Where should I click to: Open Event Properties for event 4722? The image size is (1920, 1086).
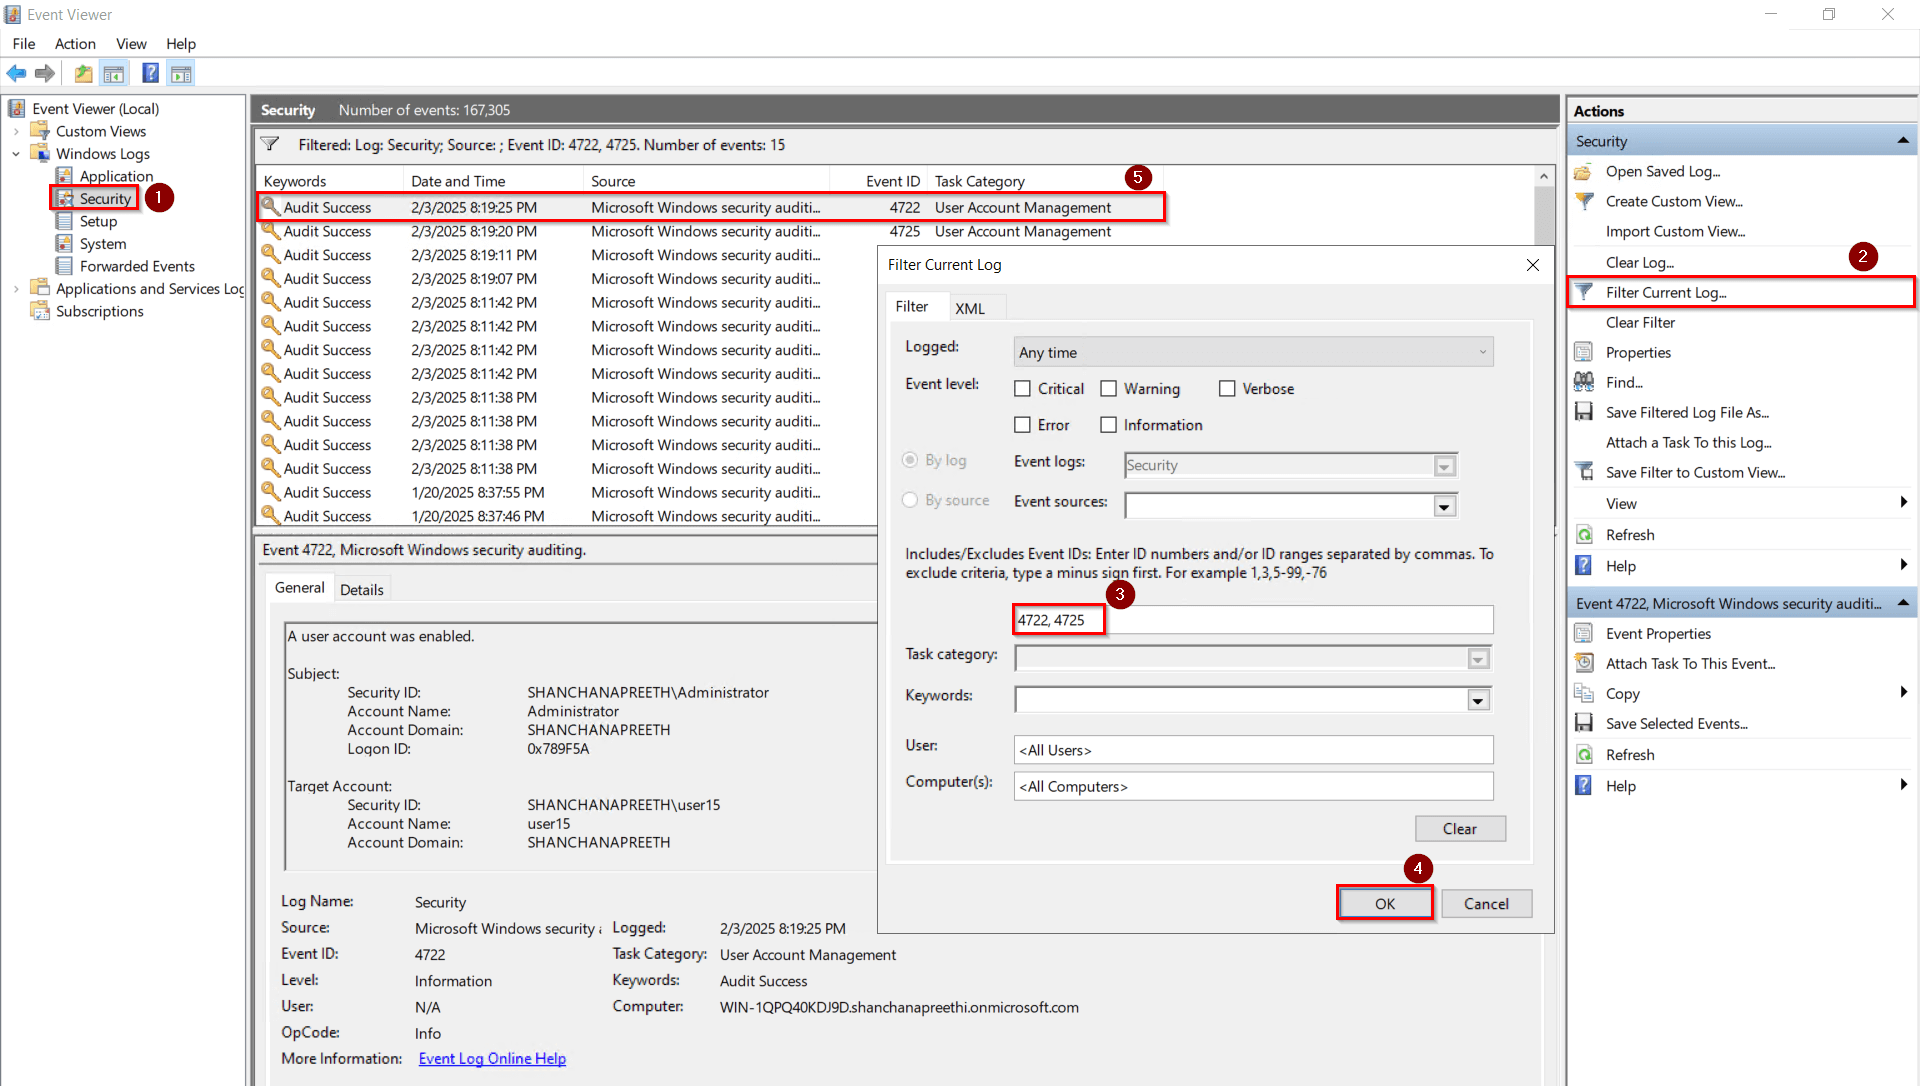click(1657, 633)
